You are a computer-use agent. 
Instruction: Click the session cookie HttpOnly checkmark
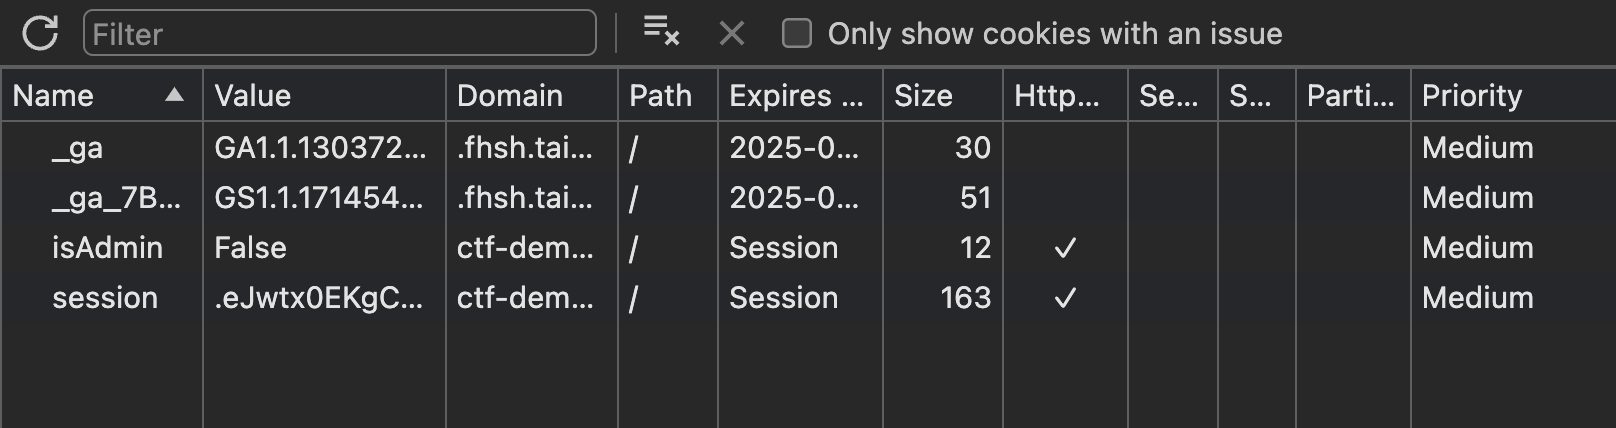click(1065, 298)
